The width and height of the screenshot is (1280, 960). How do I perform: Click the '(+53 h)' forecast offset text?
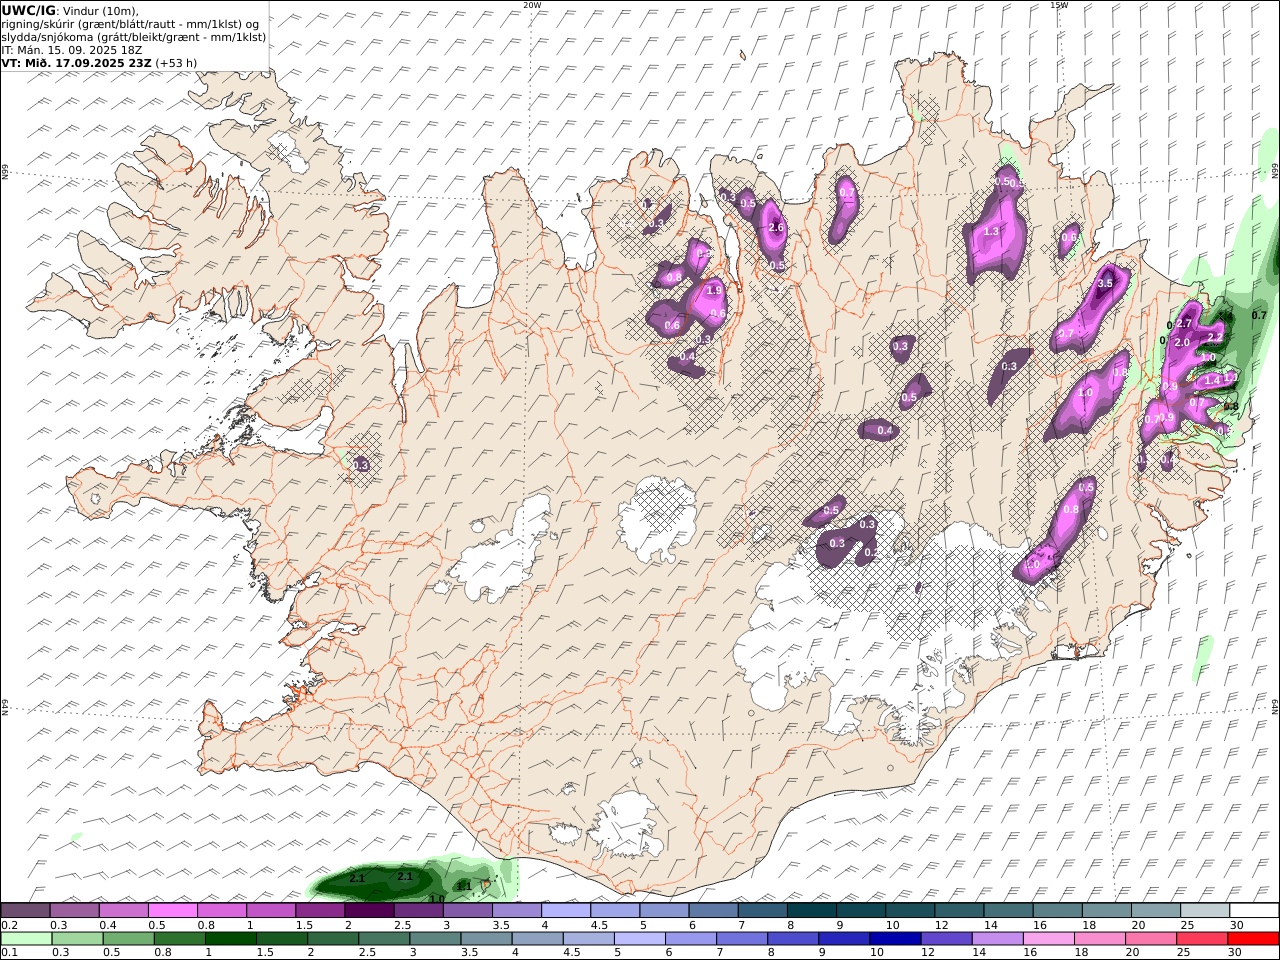(176, 62)
